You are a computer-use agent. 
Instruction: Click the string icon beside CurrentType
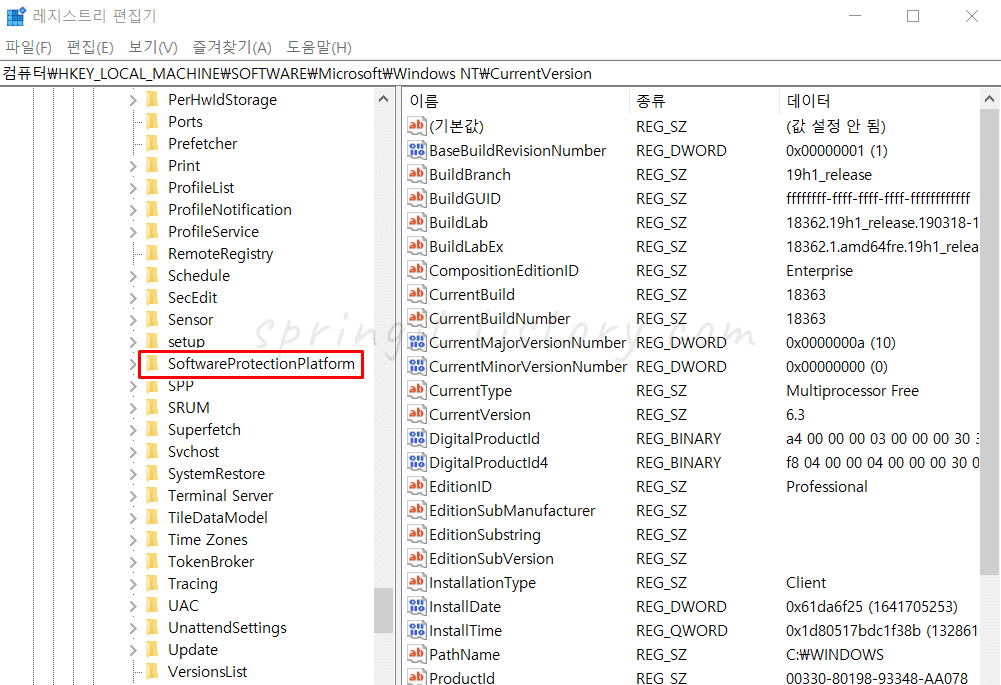pos(416,390)
